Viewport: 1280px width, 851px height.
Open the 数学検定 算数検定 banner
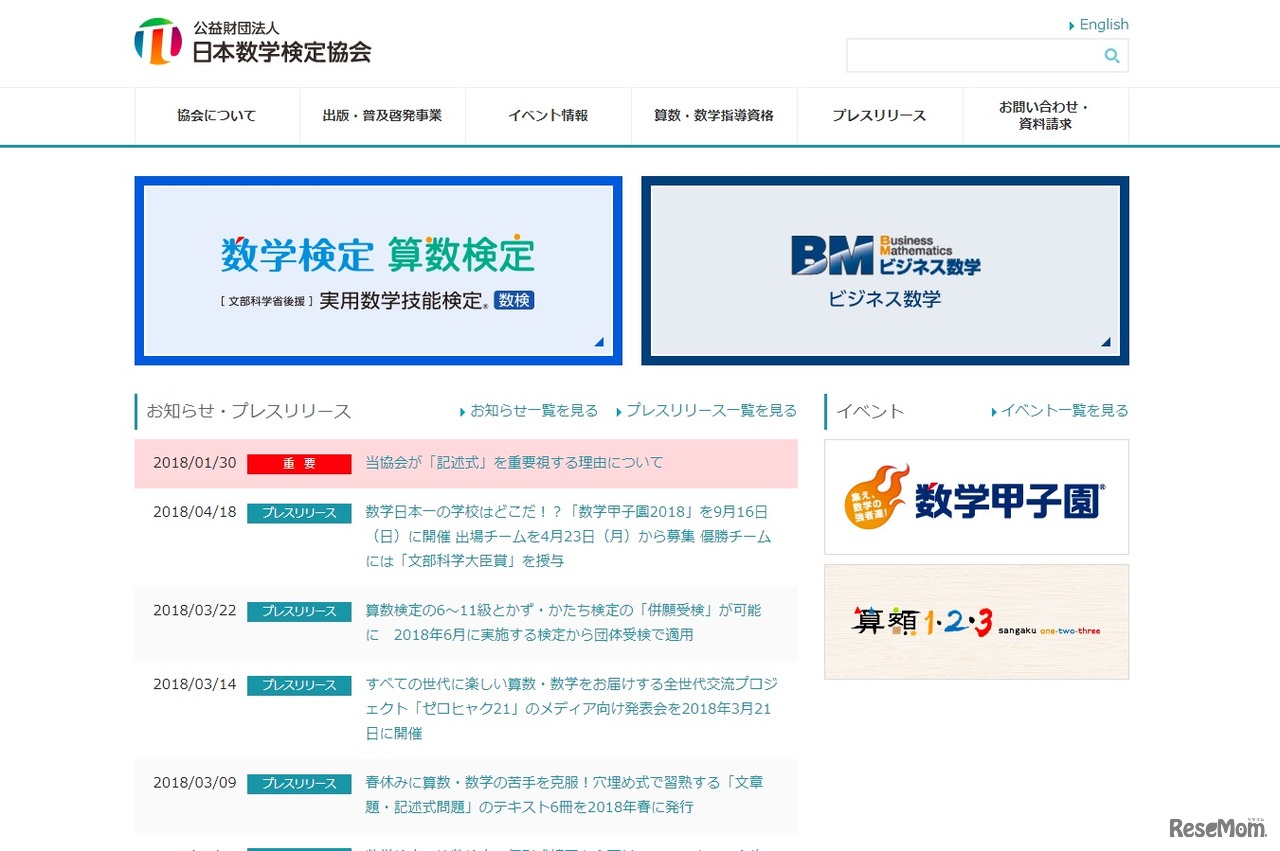coord(378,271)
